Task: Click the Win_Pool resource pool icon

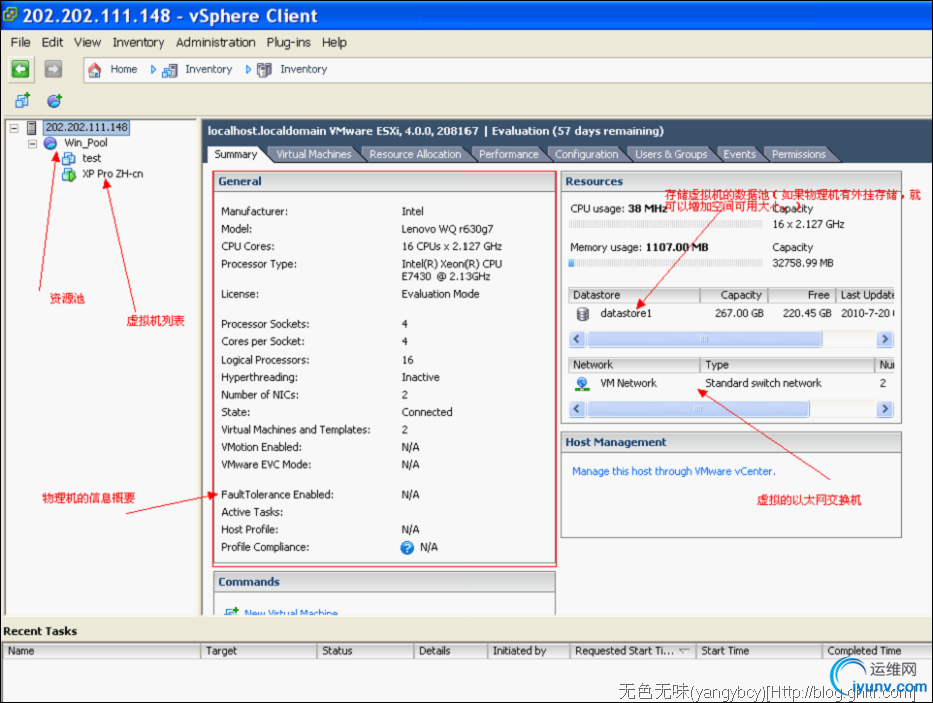Action: (x=51, y=143)
